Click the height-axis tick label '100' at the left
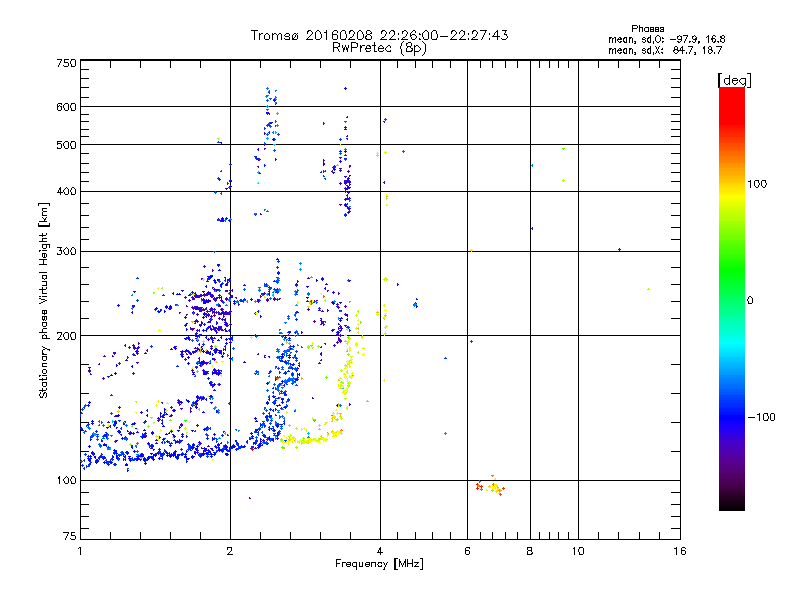The width and height of the screenshot is (800, 600). point(66,481)
